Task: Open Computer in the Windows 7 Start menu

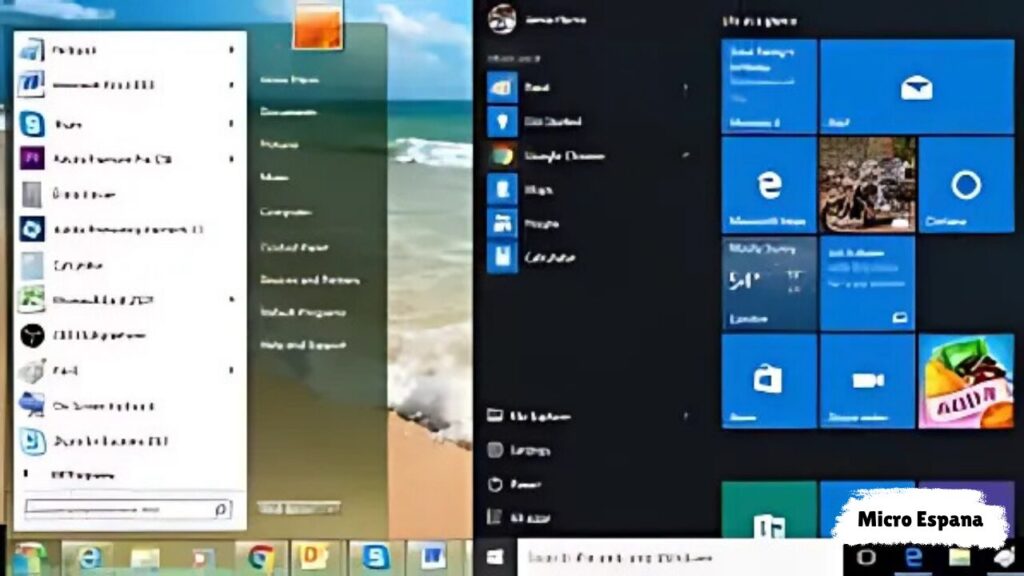Action: tap(286, 212)
